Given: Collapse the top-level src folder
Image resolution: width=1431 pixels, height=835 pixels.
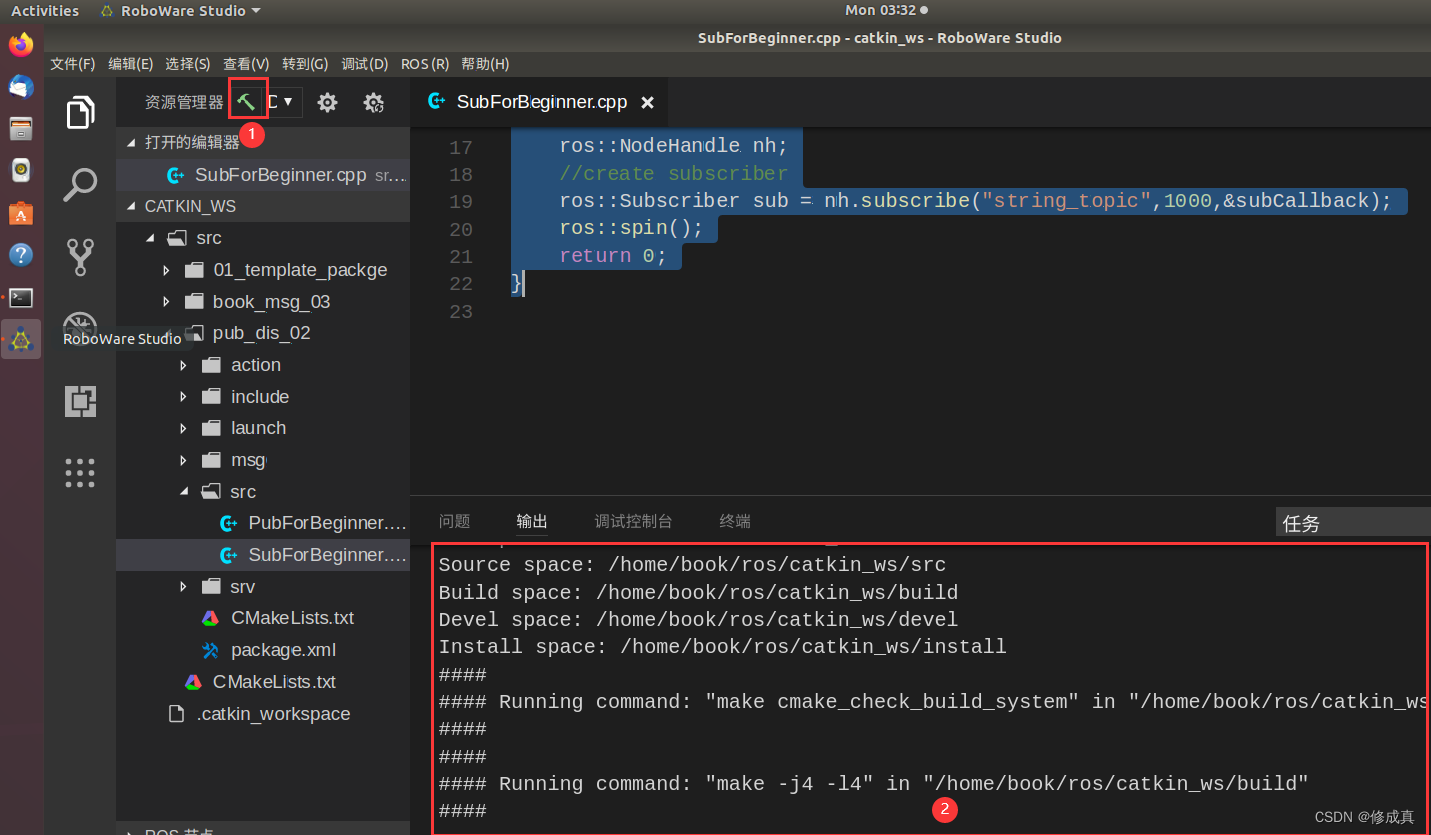Looking at the screenshot, I should pyautogui.click(x=151, y=238).
